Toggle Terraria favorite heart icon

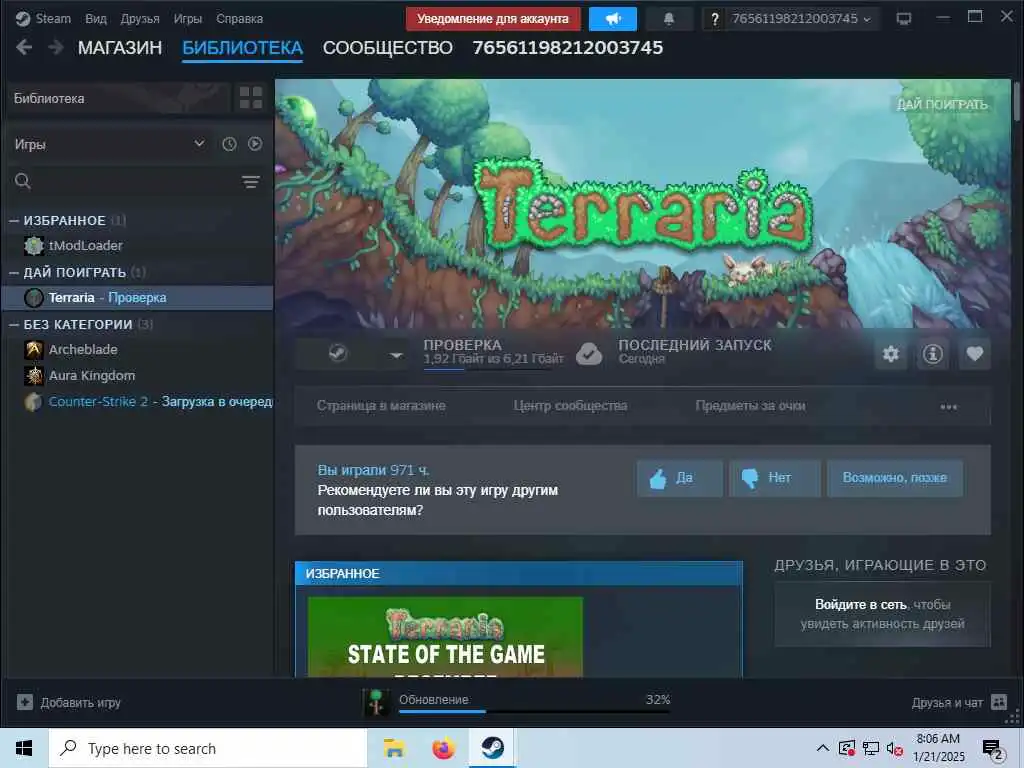point(974,354)
